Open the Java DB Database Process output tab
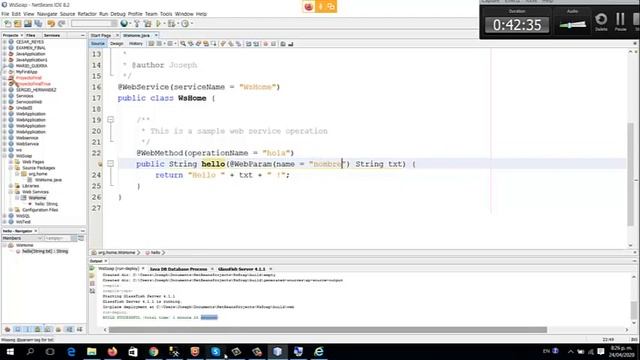Image resolution: width=640 pixels, height=360 pixels. pyautogui.click(x=178, y=269)
